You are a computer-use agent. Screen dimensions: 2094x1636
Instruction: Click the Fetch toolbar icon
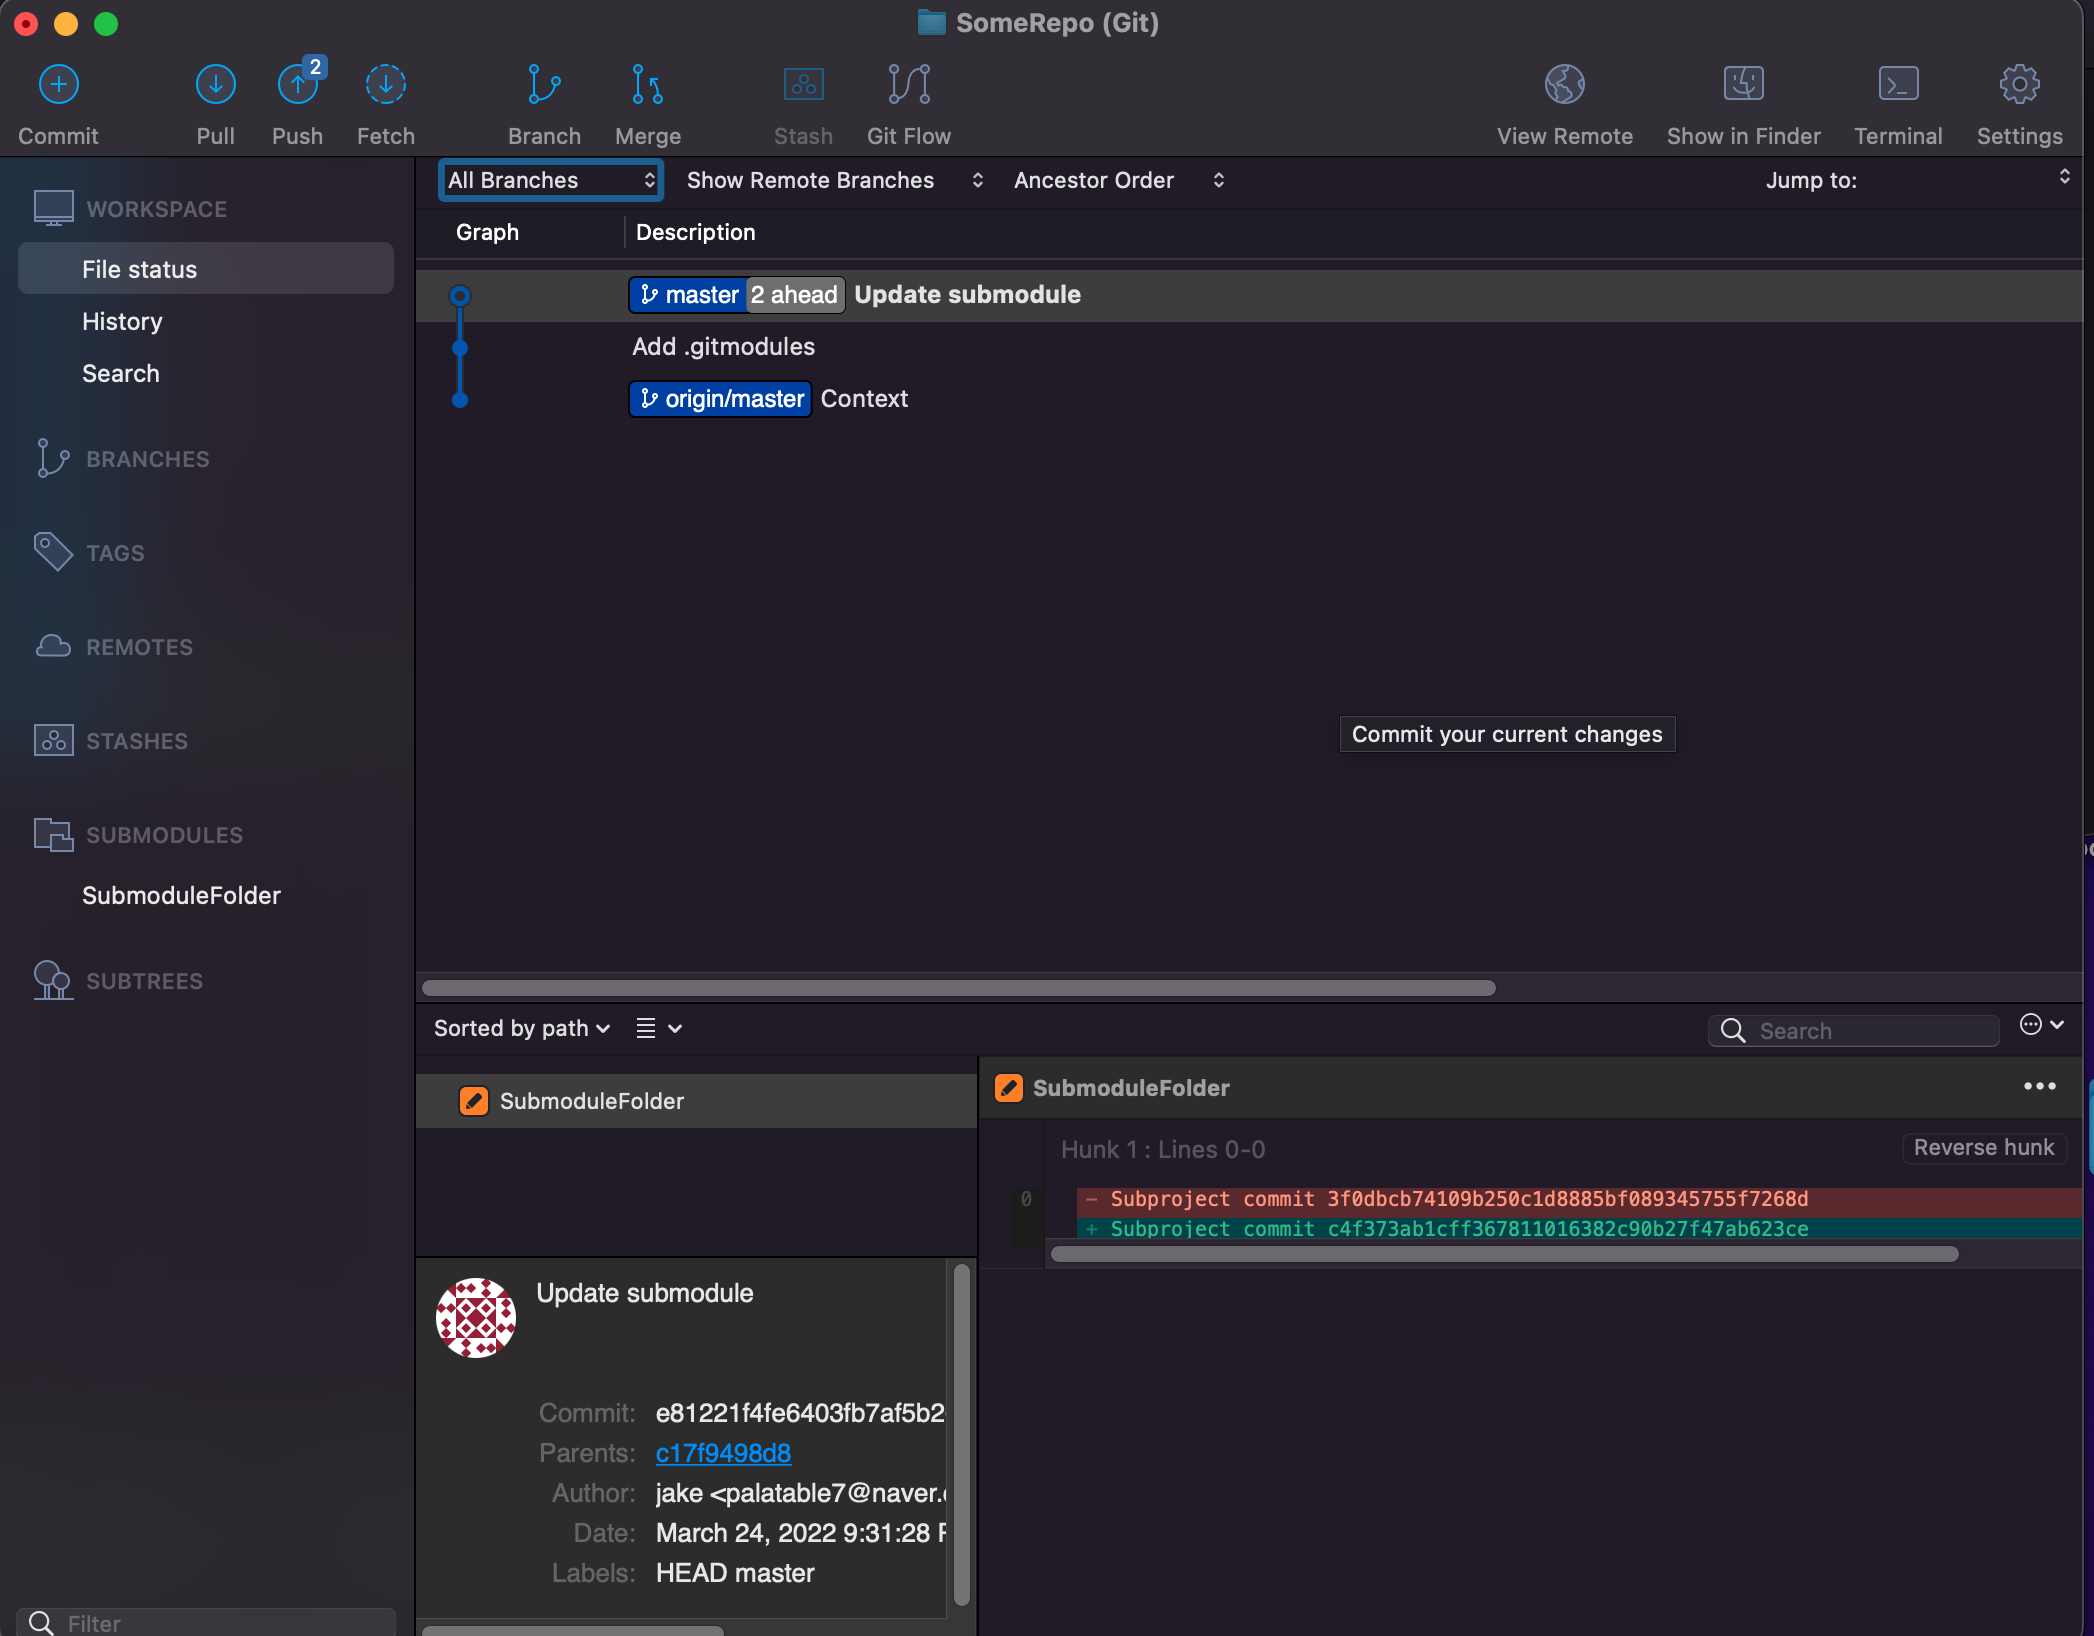[385, 85]
